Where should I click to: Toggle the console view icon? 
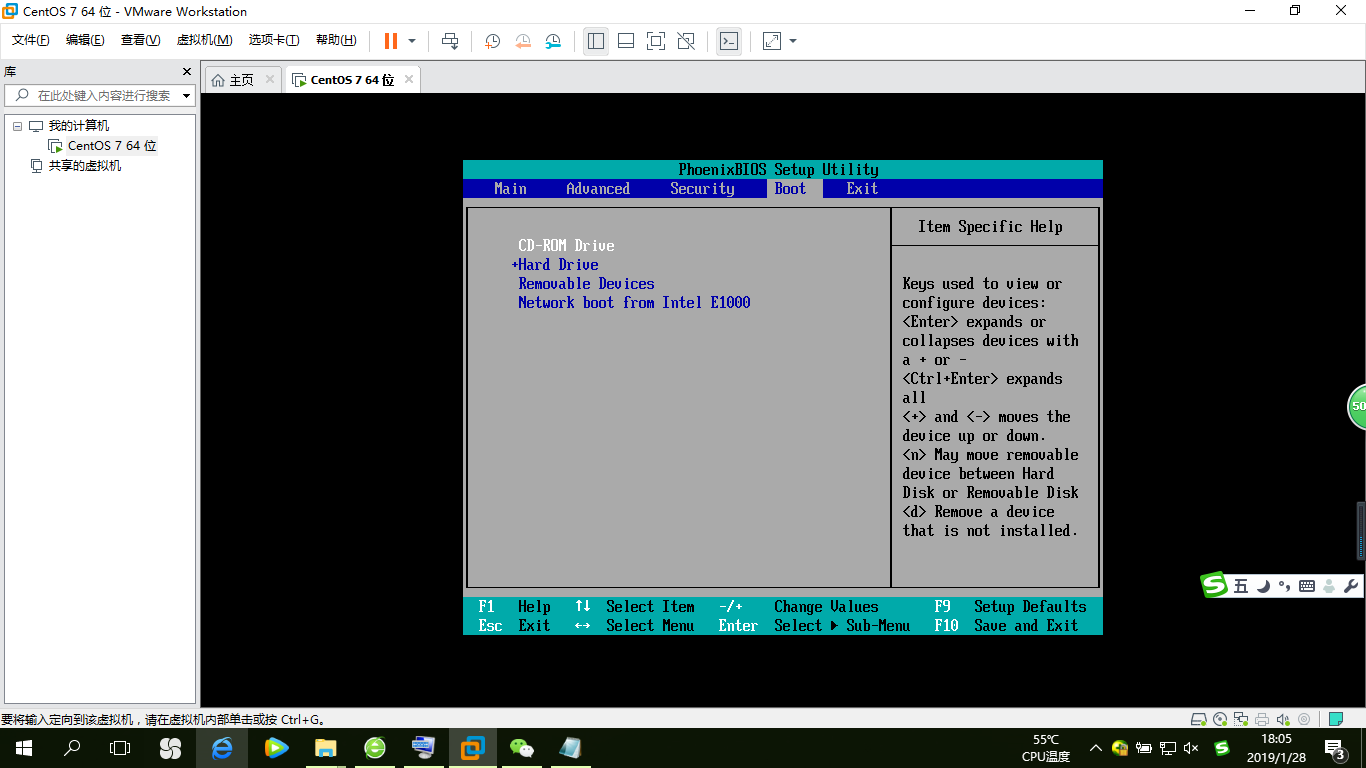[729, 41]
